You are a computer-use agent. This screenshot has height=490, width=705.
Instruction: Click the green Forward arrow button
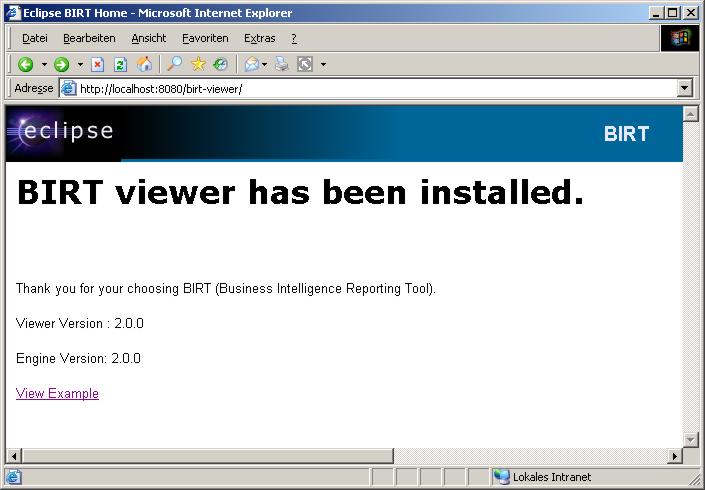point(62,65)
